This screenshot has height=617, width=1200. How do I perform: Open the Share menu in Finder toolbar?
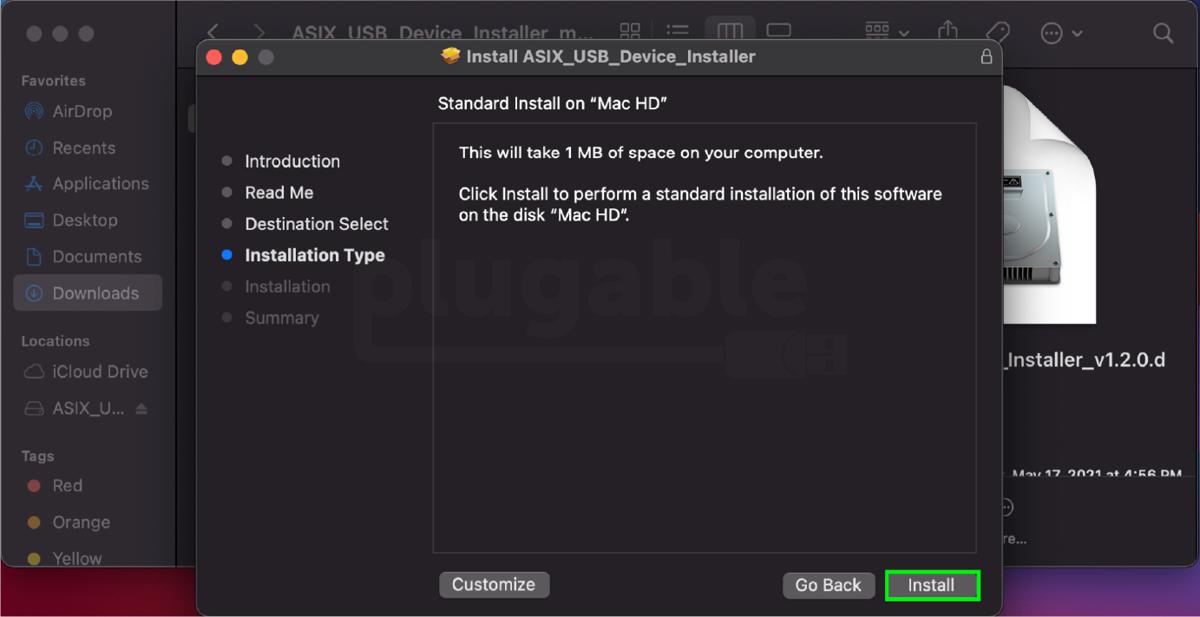(947, 32)
